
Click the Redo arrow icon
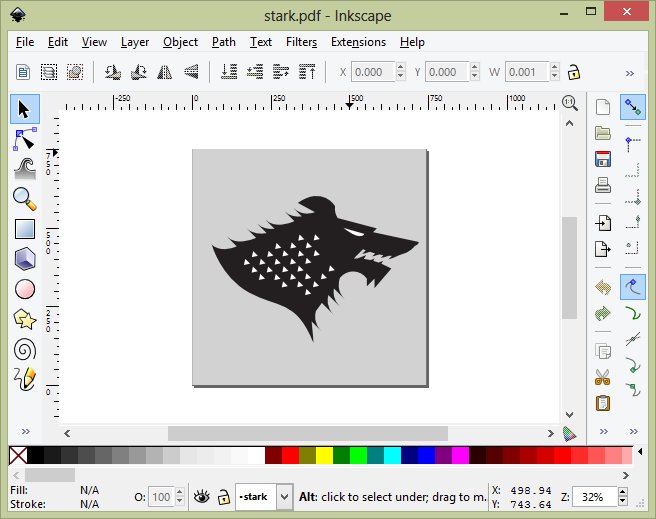pos(603,313)
